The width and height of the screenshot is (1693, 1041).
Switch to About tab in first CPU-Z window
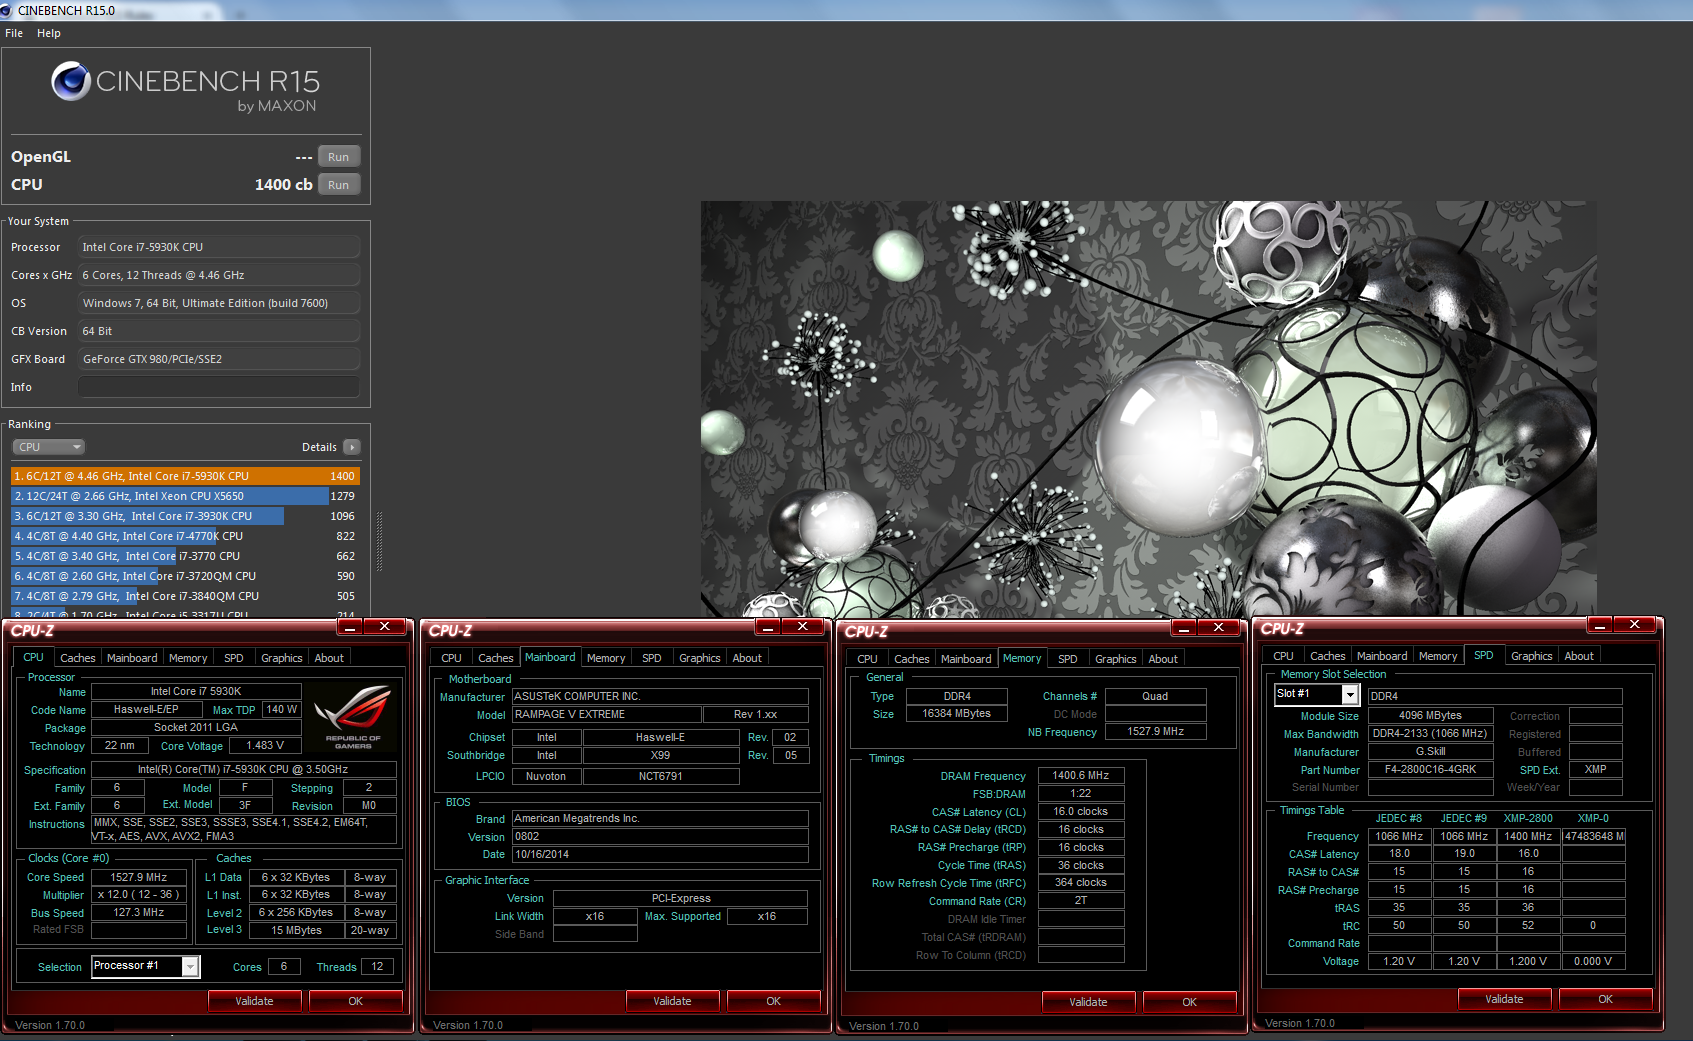click(x=329, y=658)
